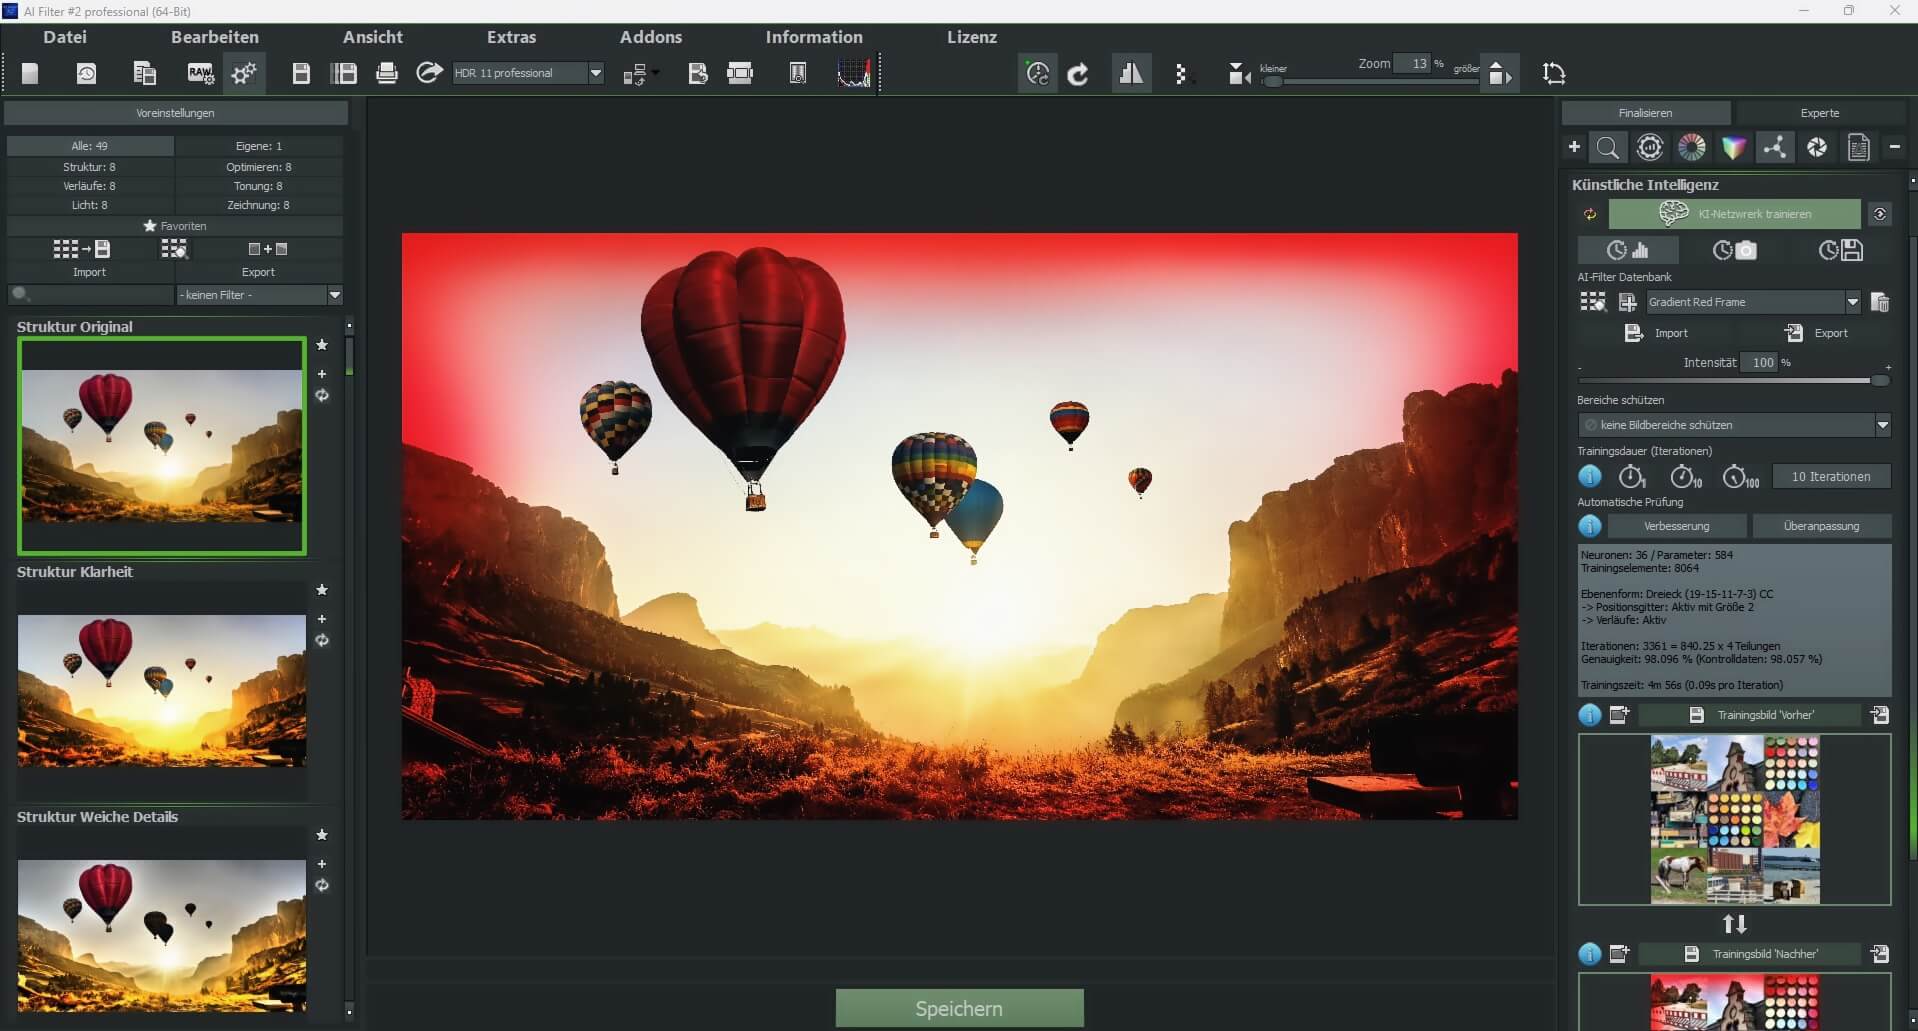Flip the image horizontally
The height and width of the screenshot is (1031, 1918).
coord(1131,73)
